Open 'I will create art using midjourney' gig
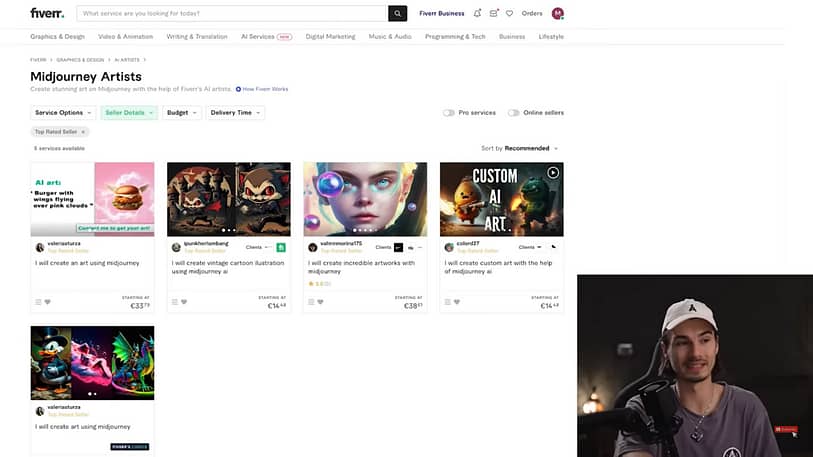Image resolution: width=813 pixels, height=457 pixels. pos(83,427)
